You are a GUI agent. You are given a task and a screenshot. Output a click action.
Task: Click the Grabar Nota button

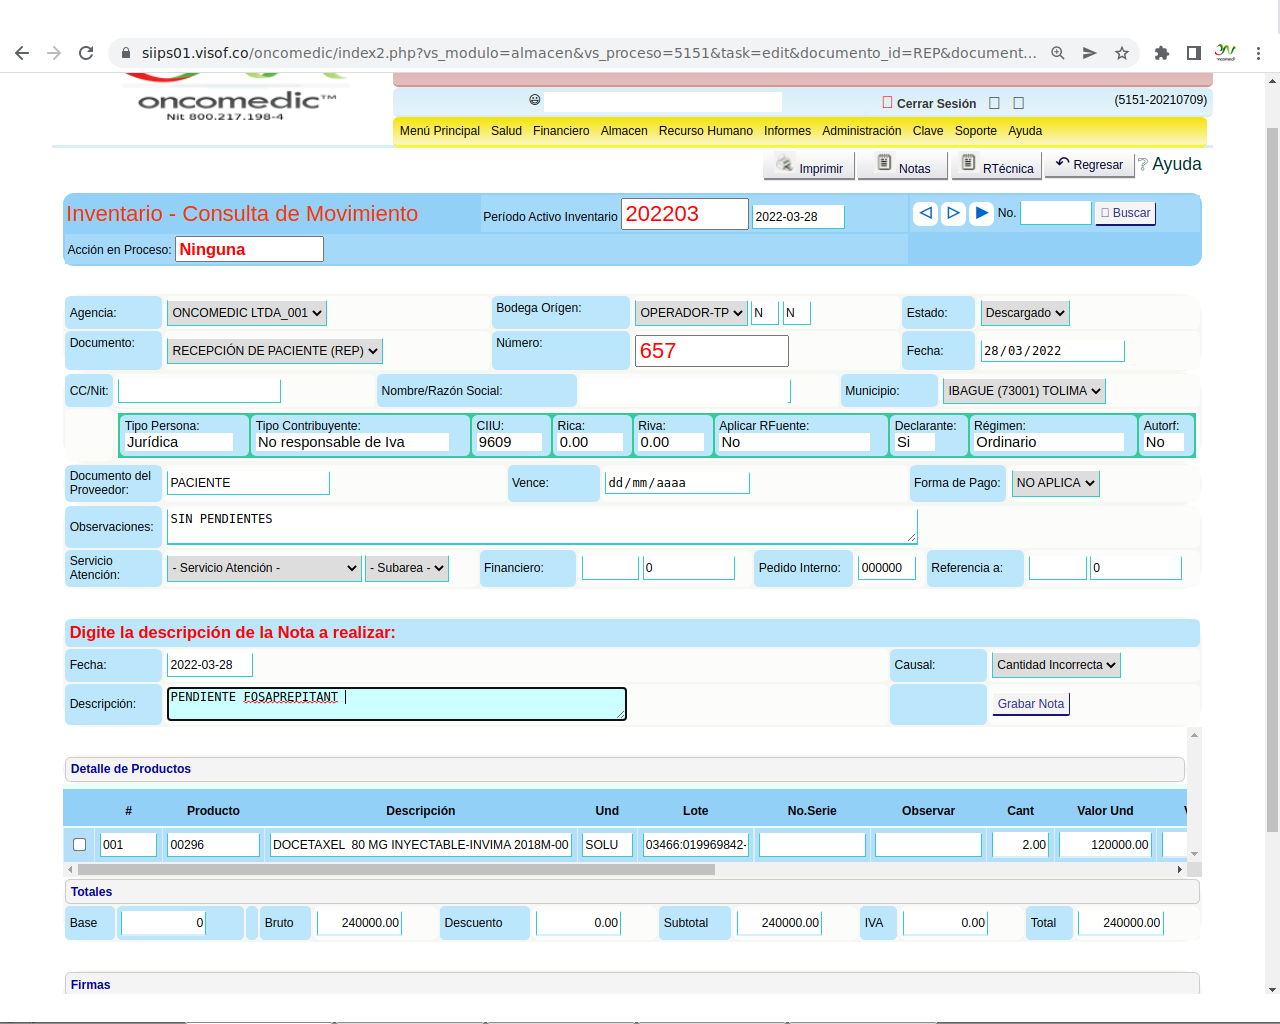(1030, 704)
